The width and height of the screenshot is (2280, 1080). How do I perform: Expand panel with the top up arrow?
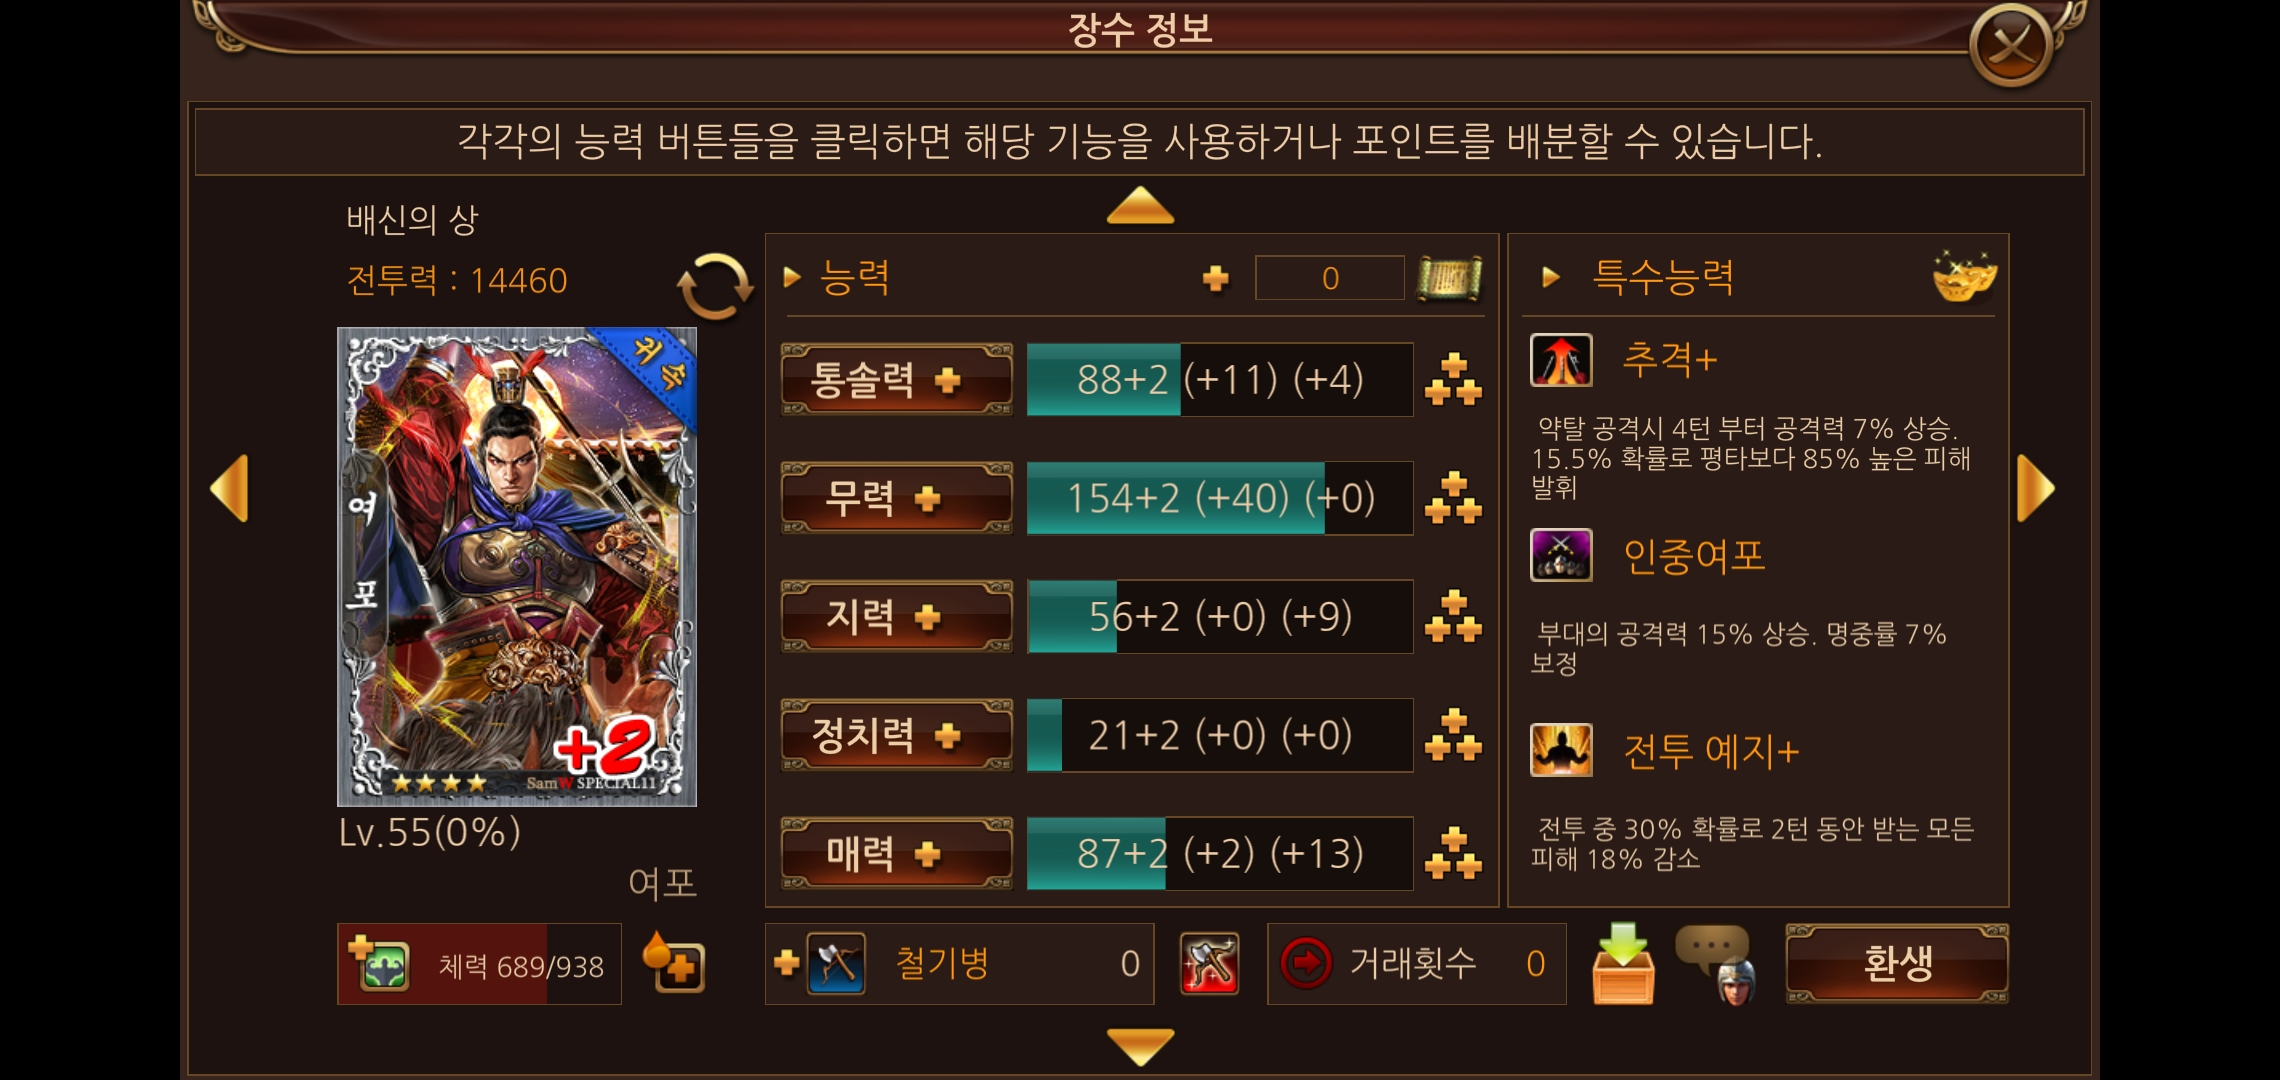point(1140,205)
